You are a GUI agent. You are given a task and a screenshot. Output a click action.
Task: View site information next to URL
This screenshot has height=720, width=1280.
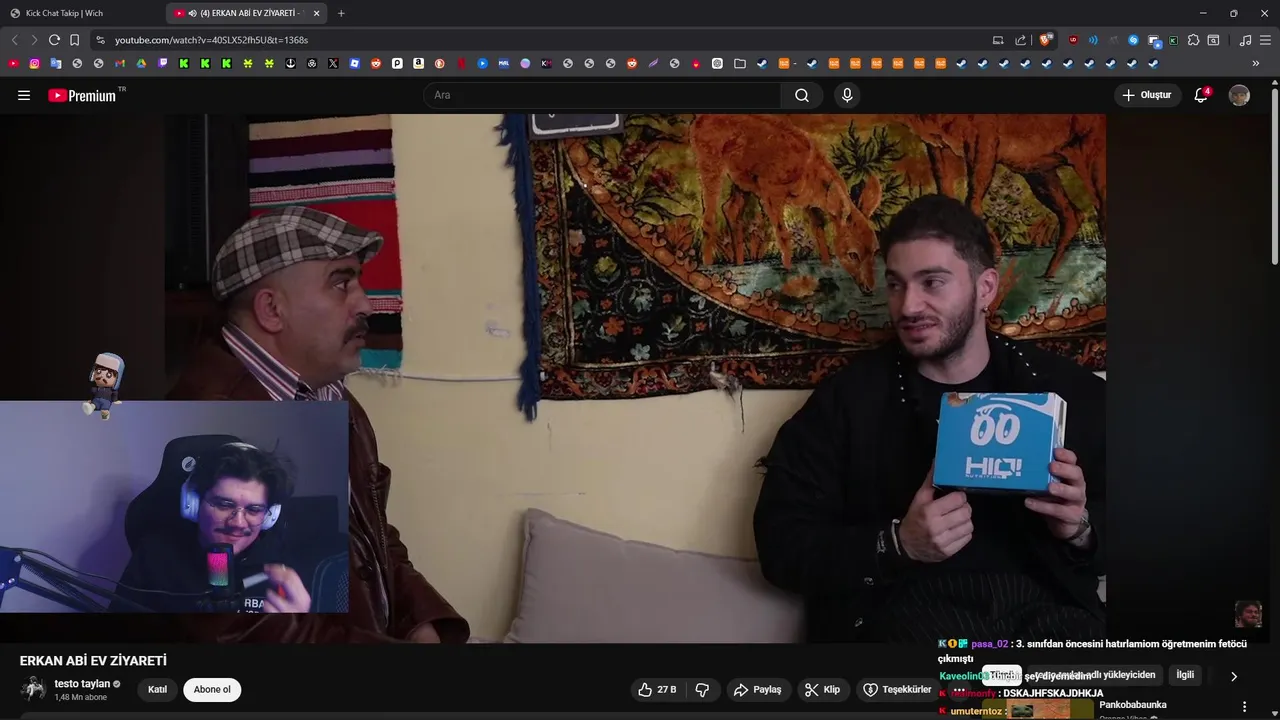pos(100,40)
